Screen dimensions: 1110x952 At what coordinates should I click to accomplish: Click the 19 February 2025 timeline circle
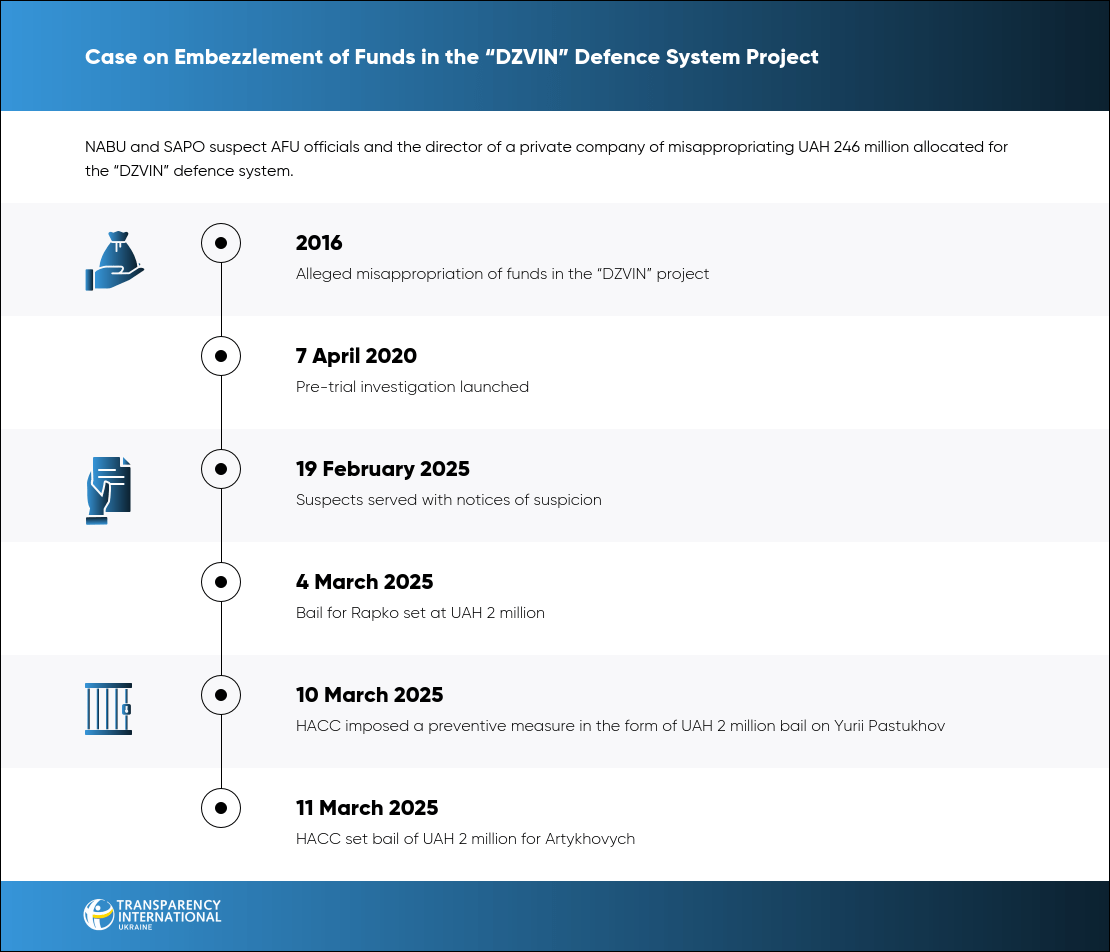point(221,468)
